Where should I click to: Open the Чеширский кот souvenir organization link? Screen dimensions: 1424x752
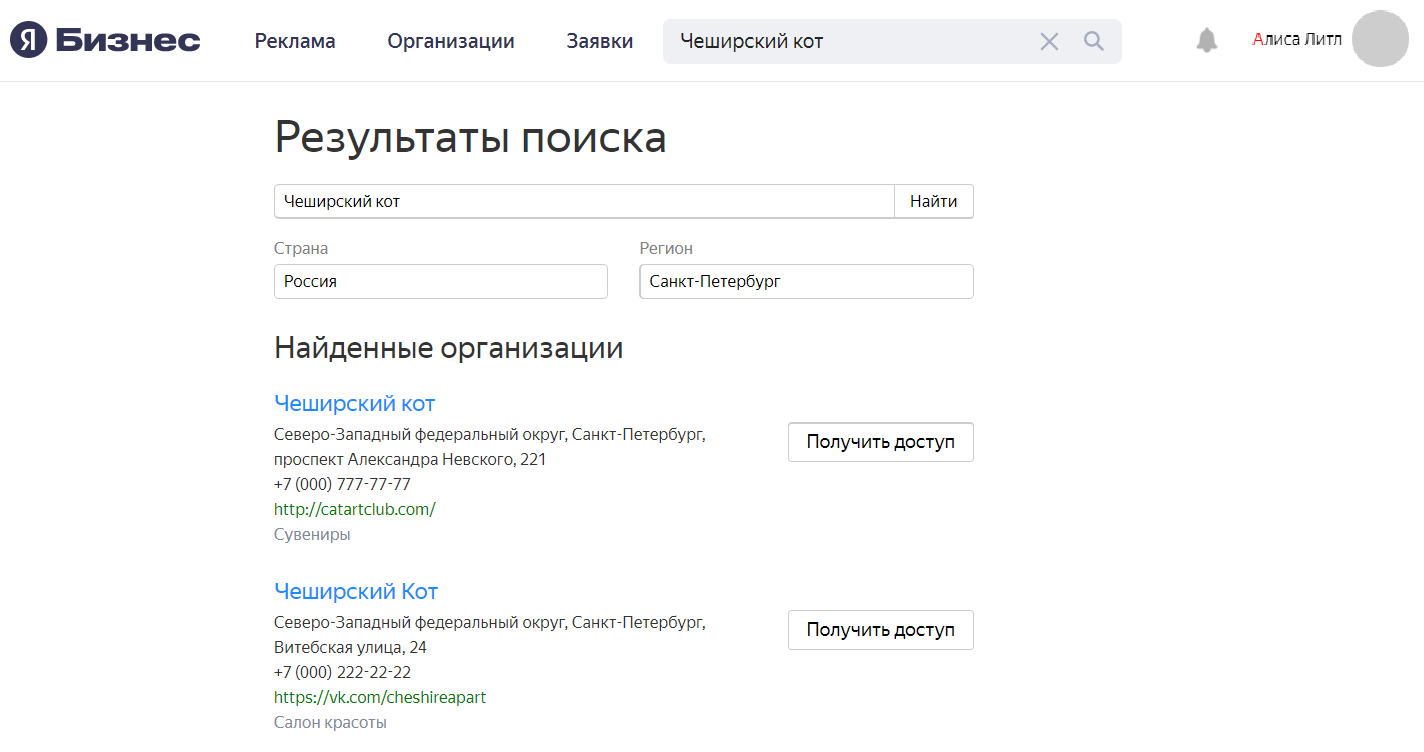[355, 403]
